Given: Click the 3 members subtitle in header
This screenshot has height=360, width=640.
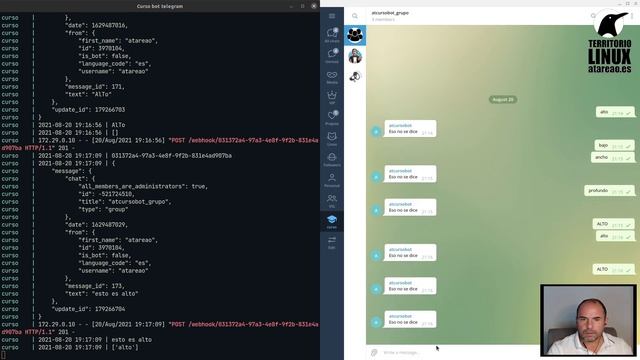Looking at the screenshot, I should point(383,19).
